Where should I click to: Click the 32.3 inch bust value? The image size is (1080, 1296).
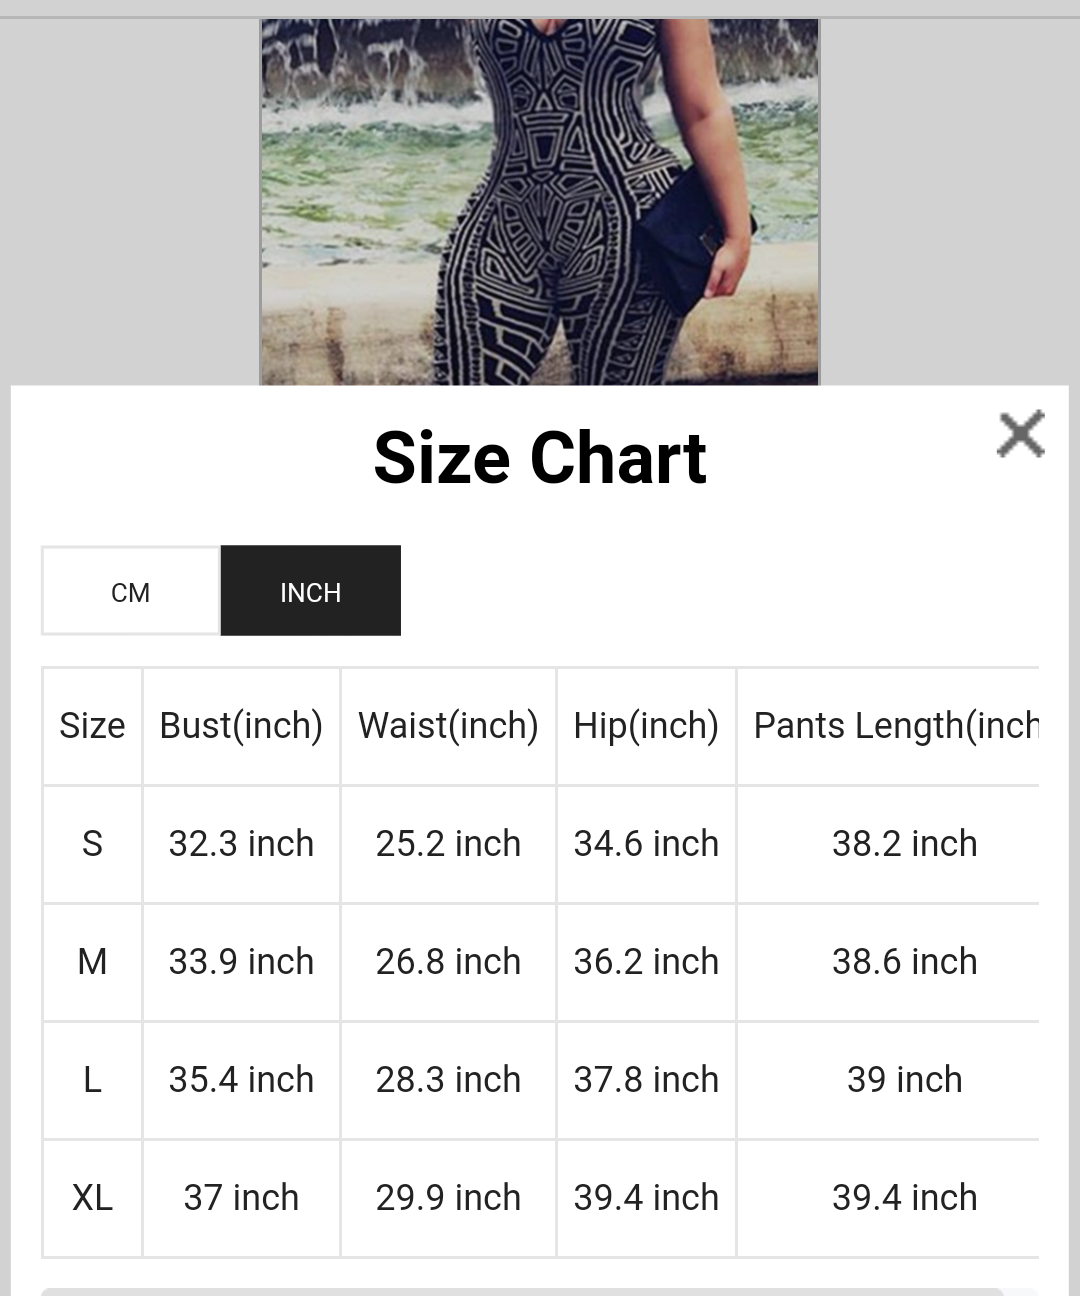click(x=241, y=844)
